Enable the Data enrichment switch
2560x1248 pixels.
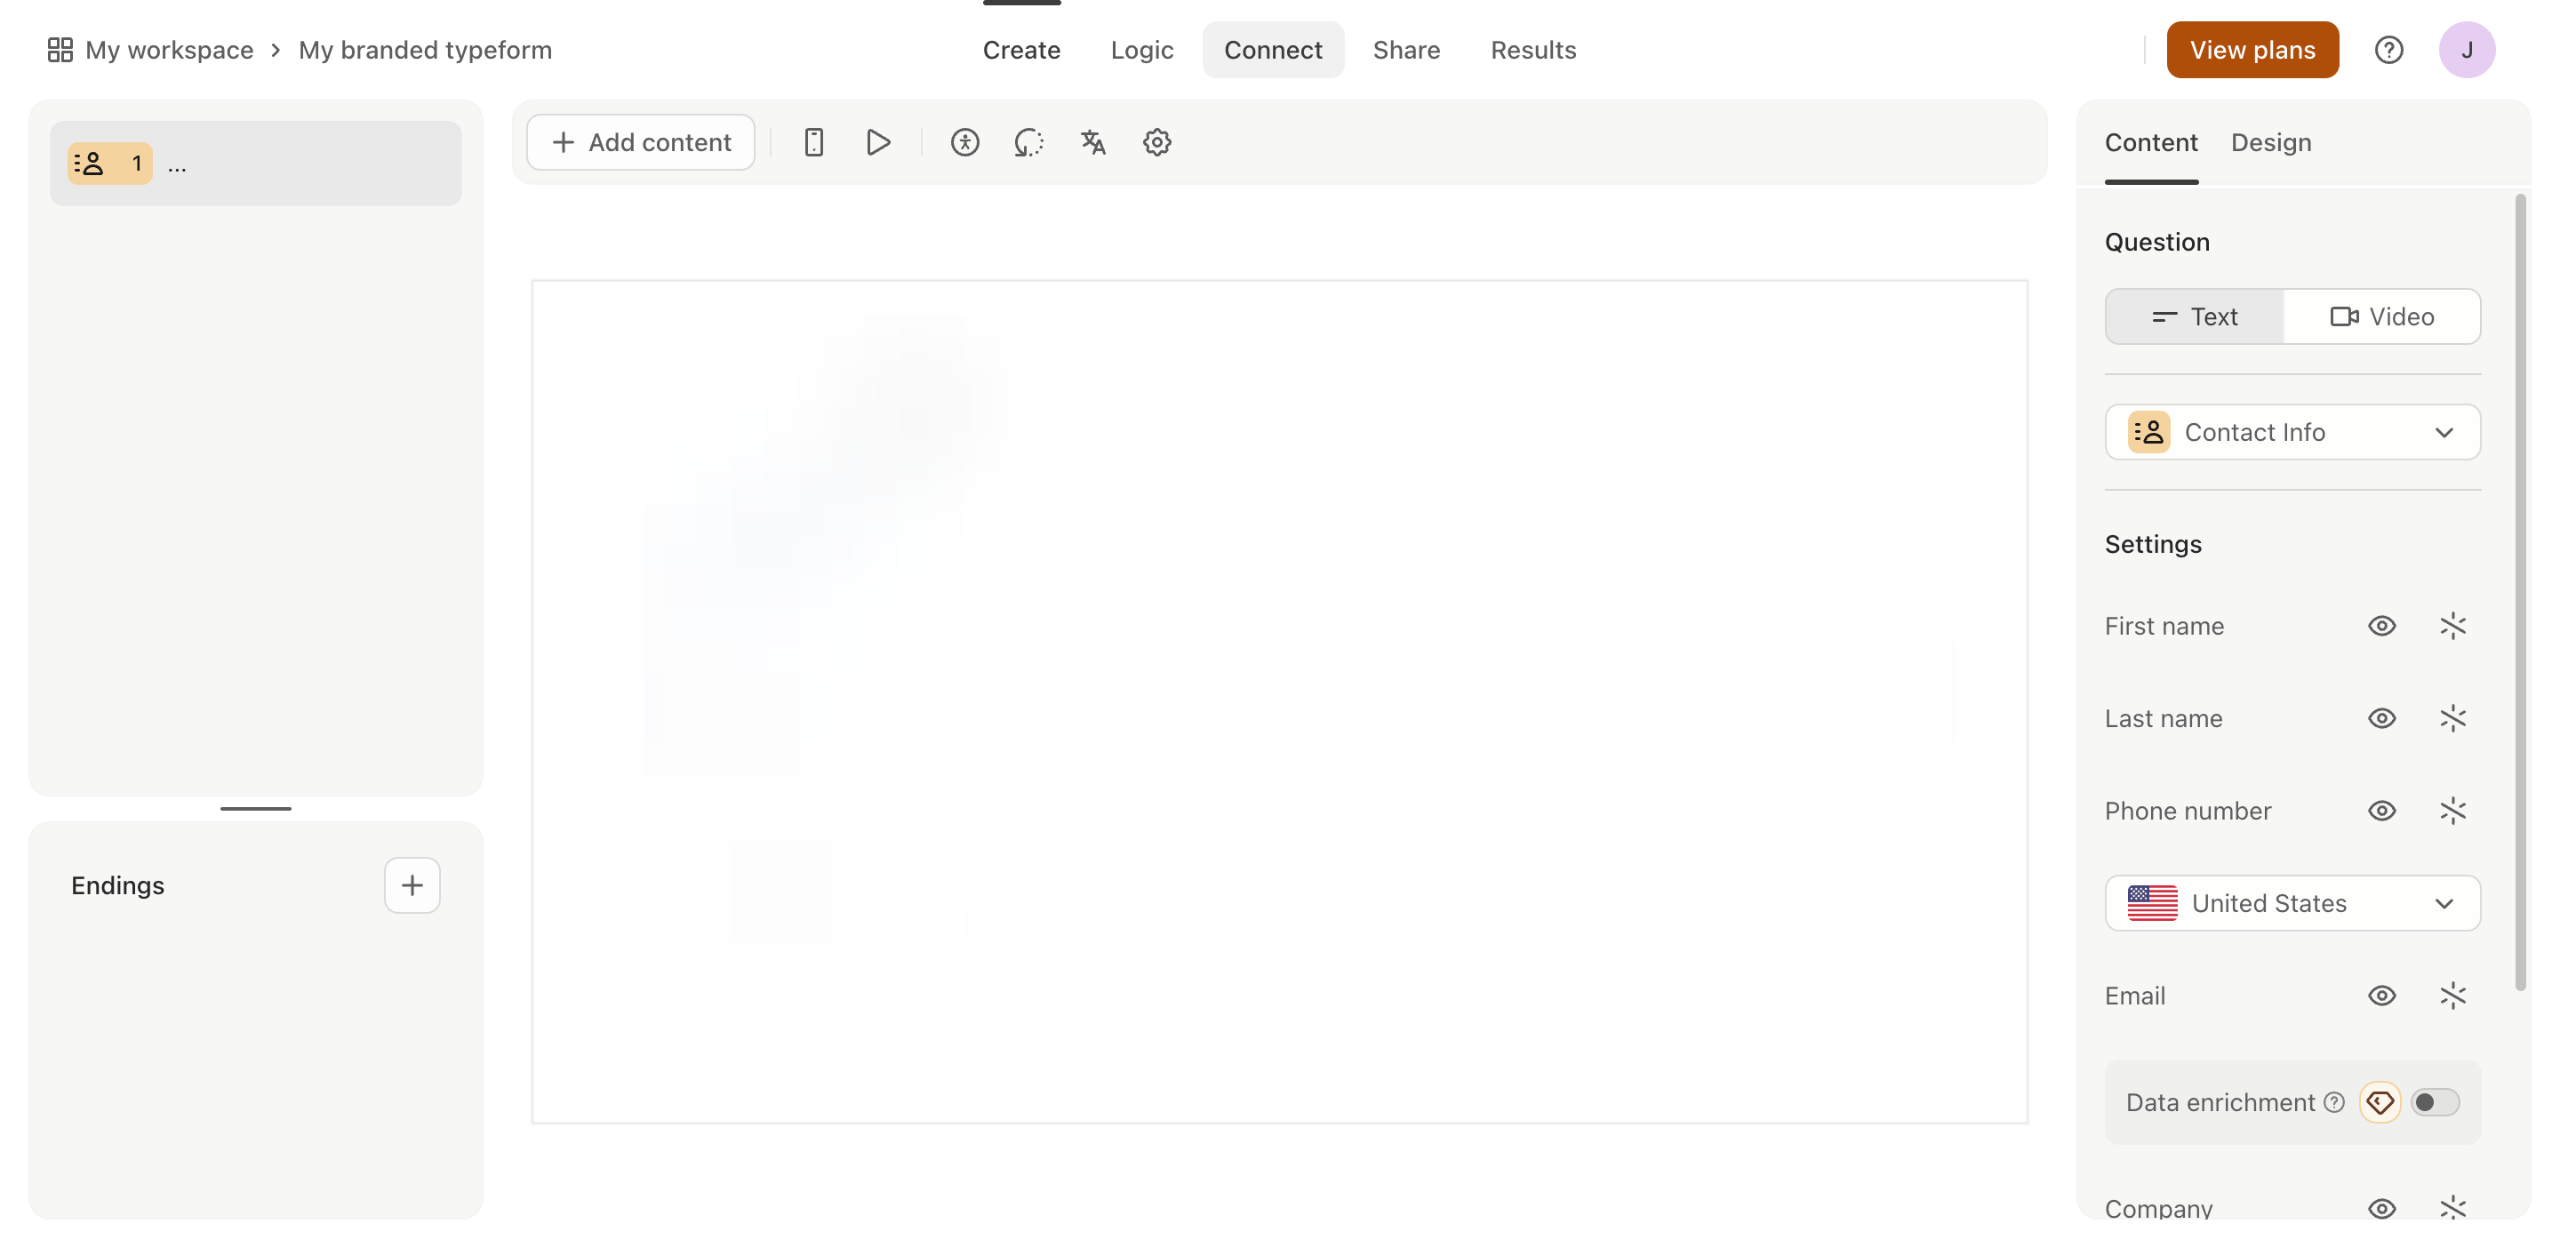click(x=2434, y=1102)
